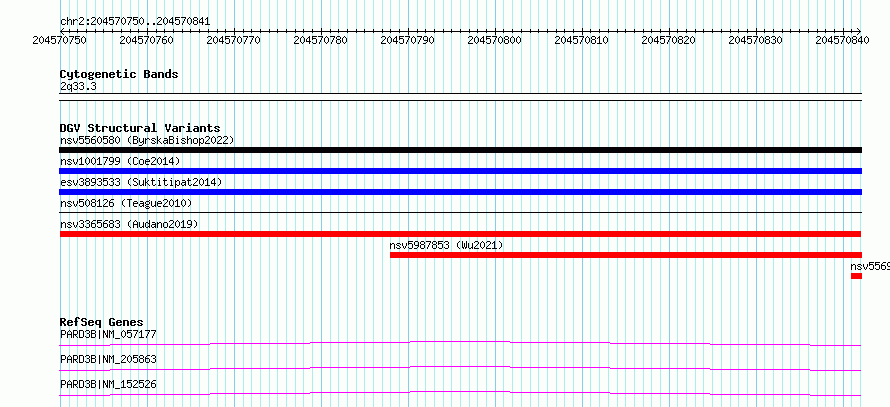Viewport: 890px width, 407px height.
Task: Click the magenta PARD3B|NM_057177 transcript line
Action: (460, 343)
